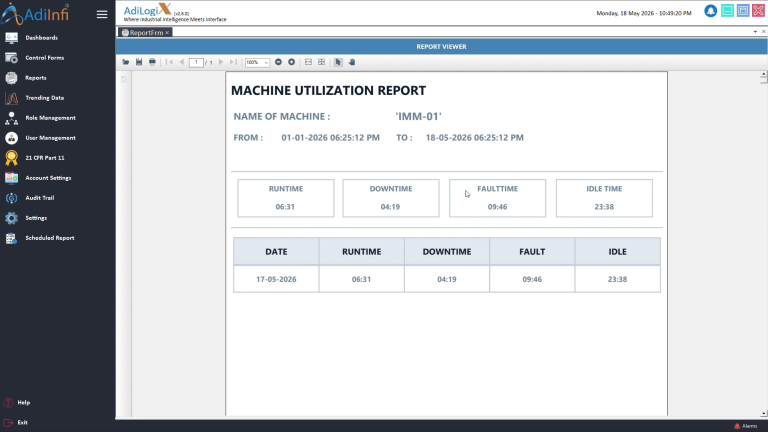Viewport: 768px width, 432px height.
Task: Switch to page width view
Action: tap(308, 62)
